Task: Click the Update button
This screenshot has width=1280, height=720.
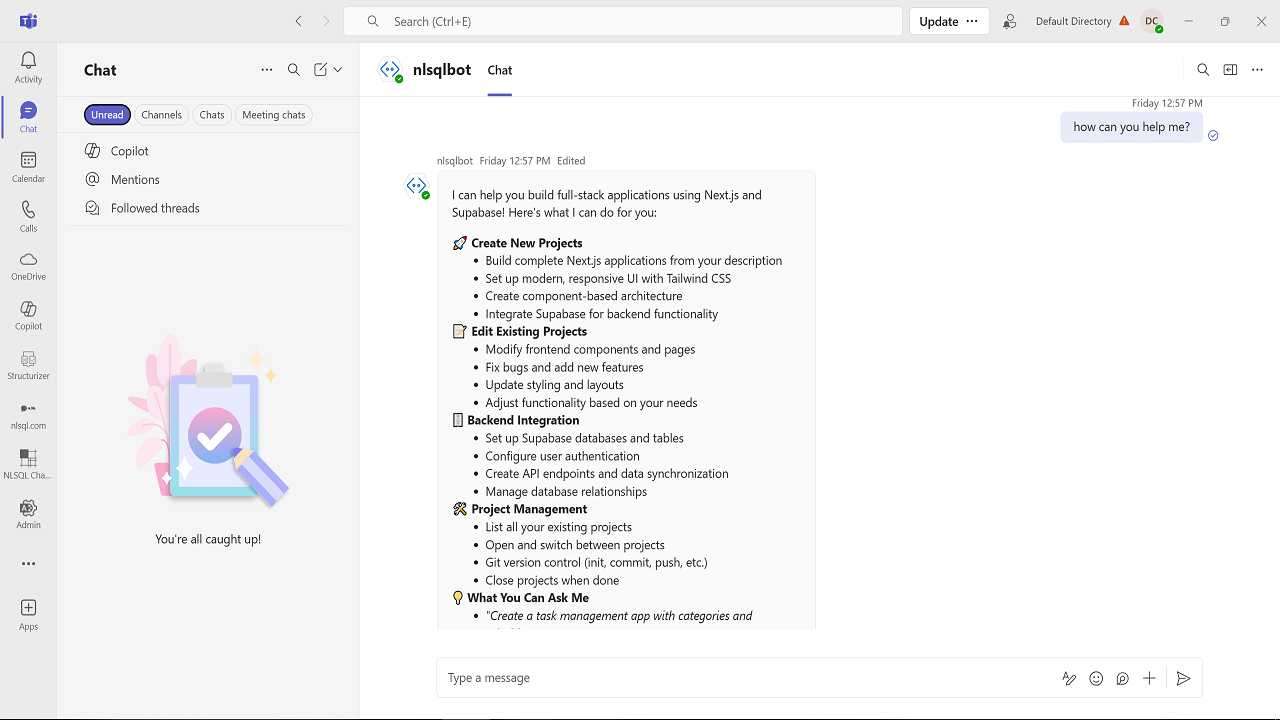Action: click(x=938, y=21)
